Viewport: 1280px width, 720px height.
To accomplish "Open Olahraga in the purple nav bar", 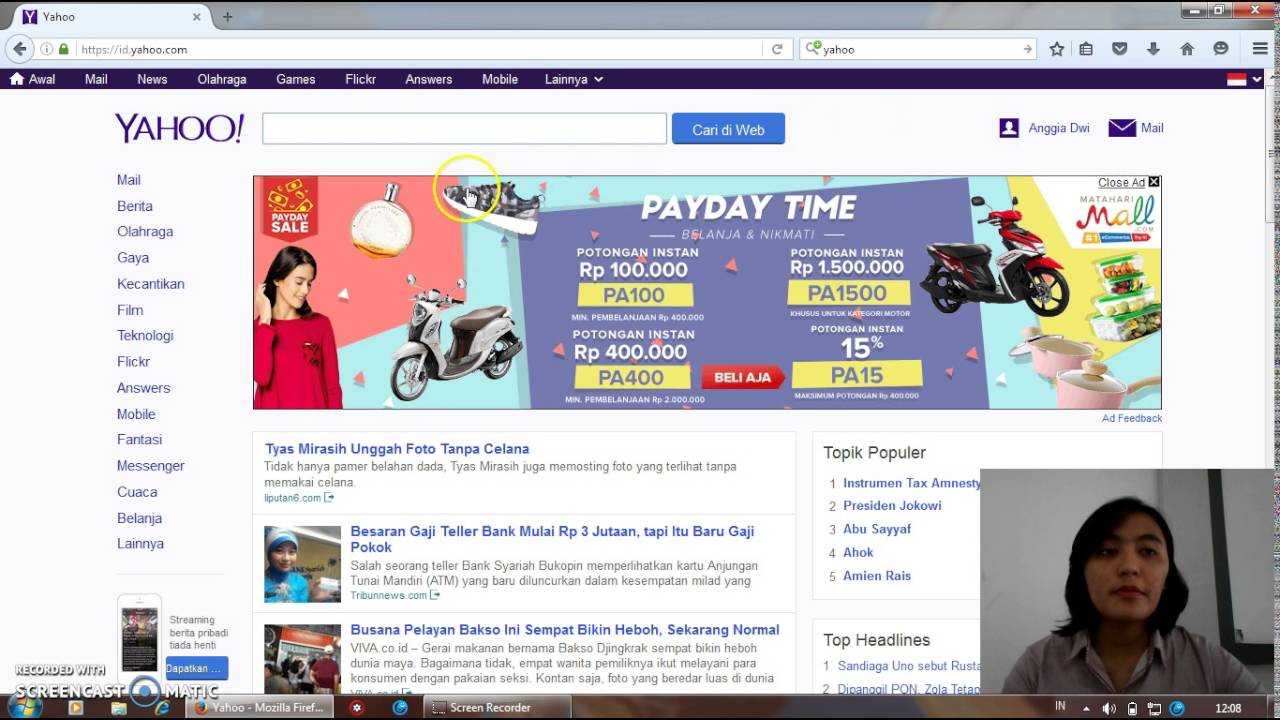I will (x=222, y=79).
